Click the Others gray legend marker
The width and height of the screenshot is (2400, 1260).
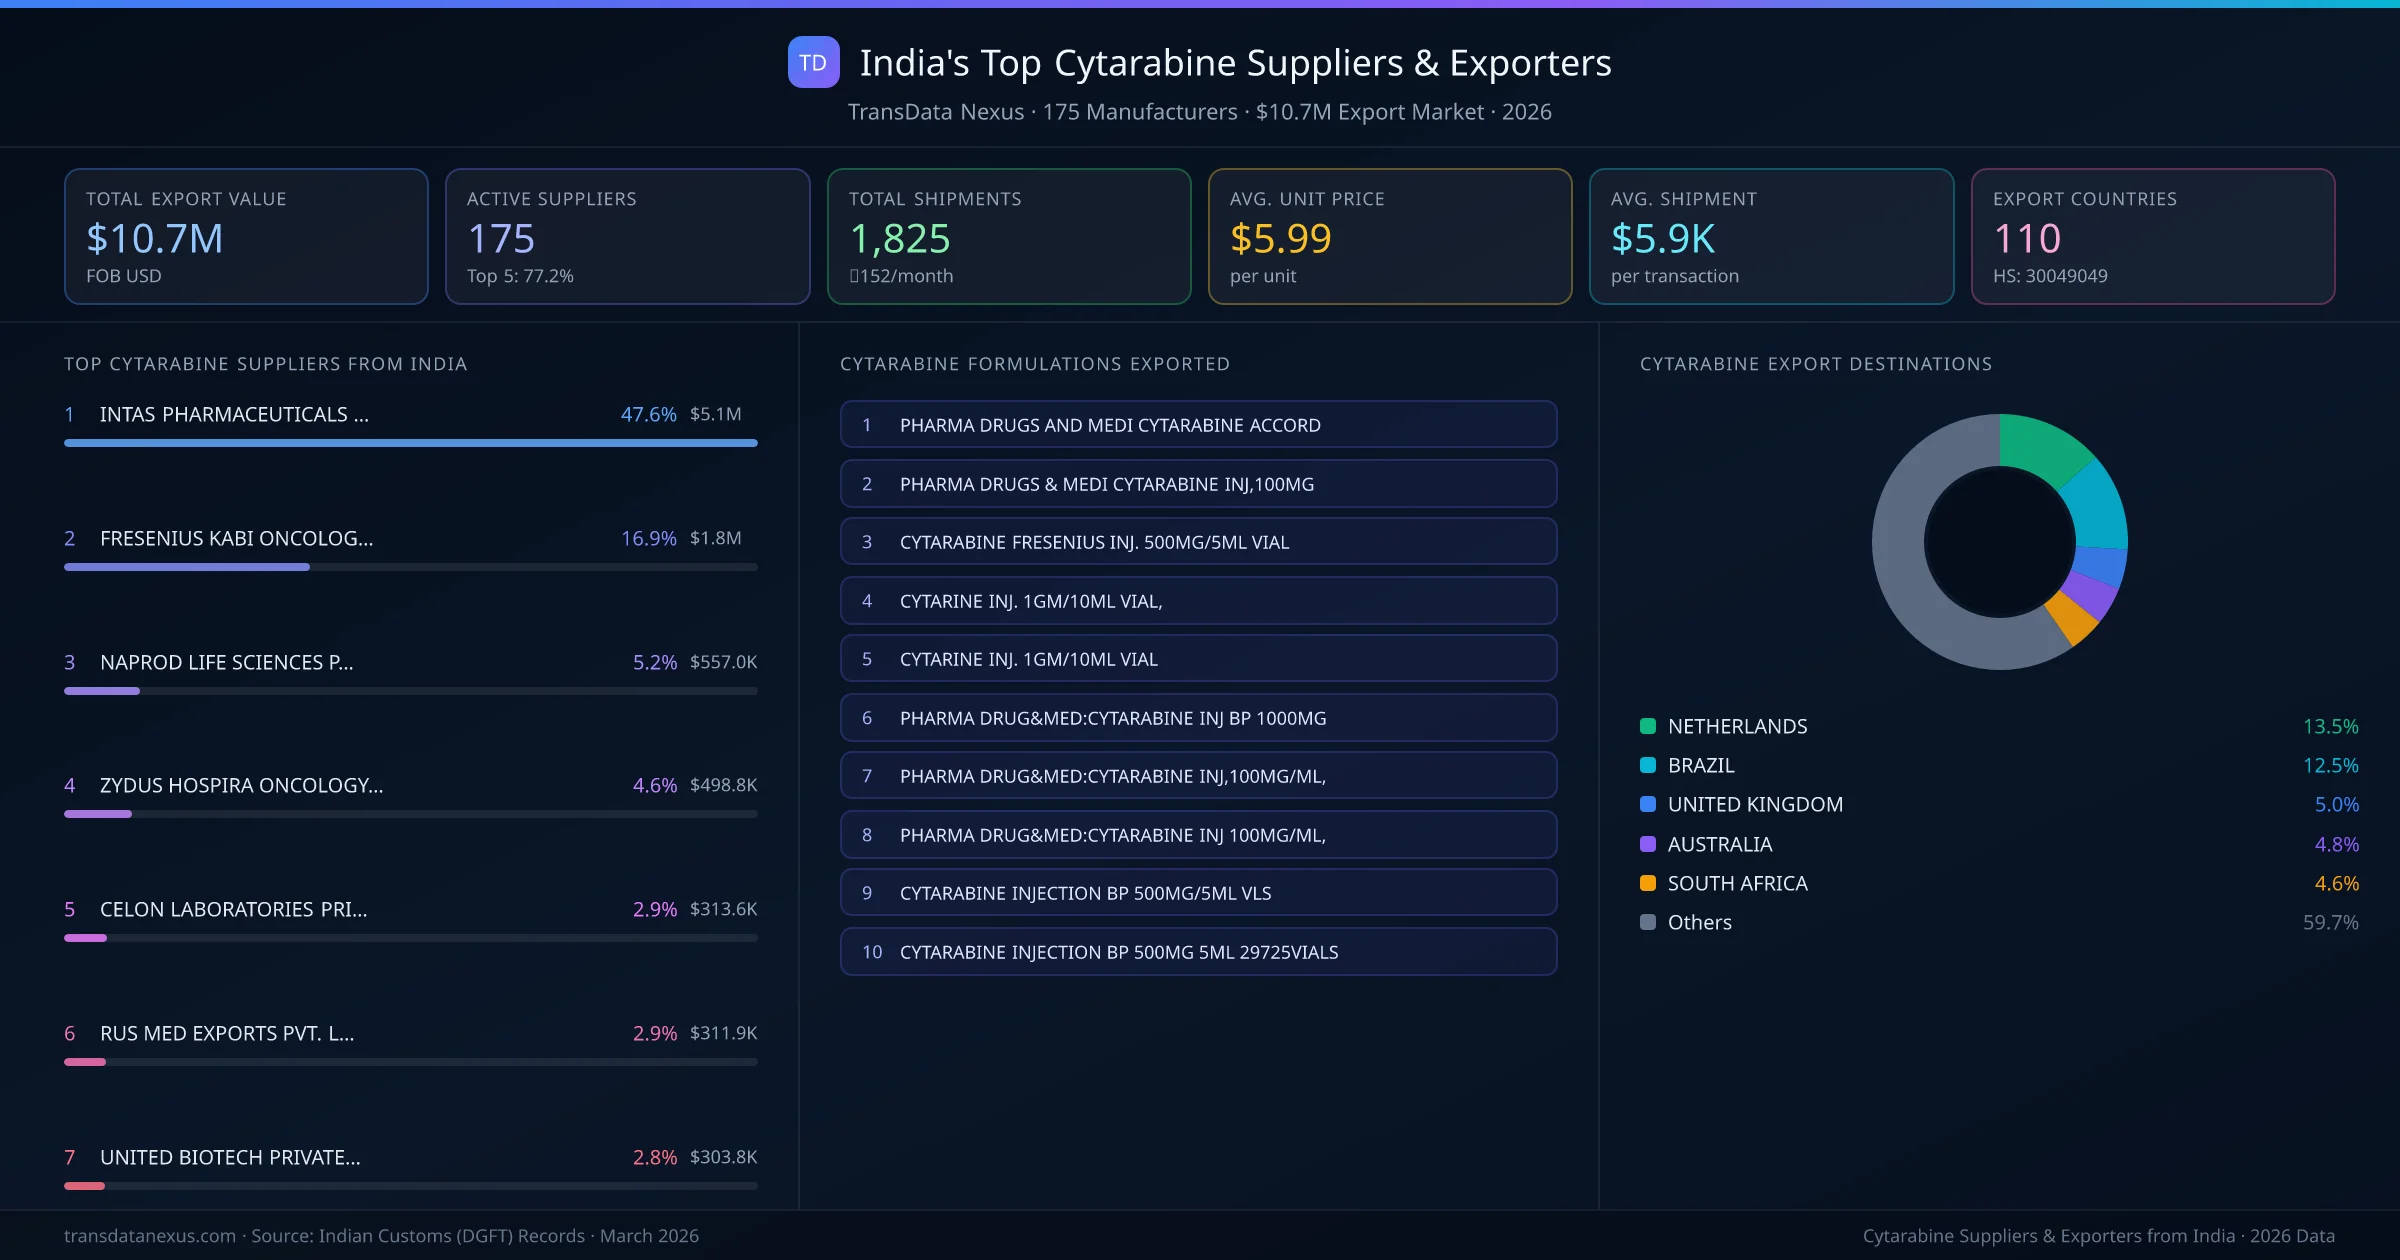point(1647,922)
